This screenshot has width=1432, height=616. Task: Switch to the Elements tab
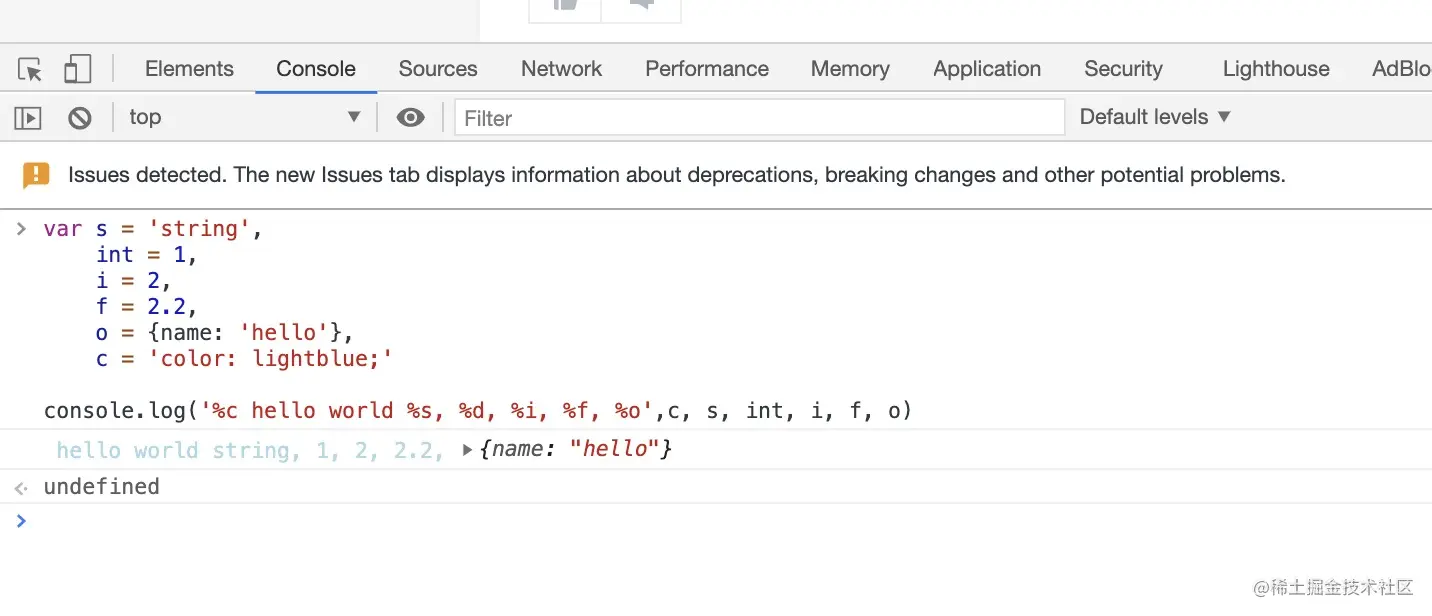click(189, 69)
